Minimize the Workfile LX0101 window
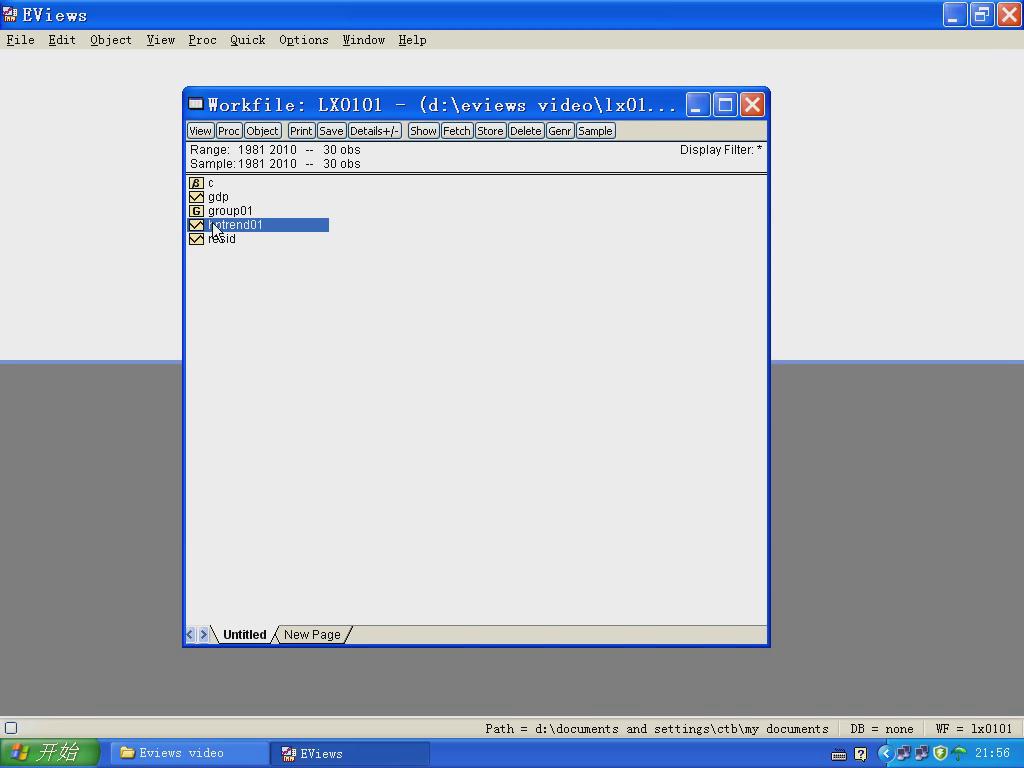Image resolution: width=1024 pixels, height=768 pixels. tap(698, 104)
